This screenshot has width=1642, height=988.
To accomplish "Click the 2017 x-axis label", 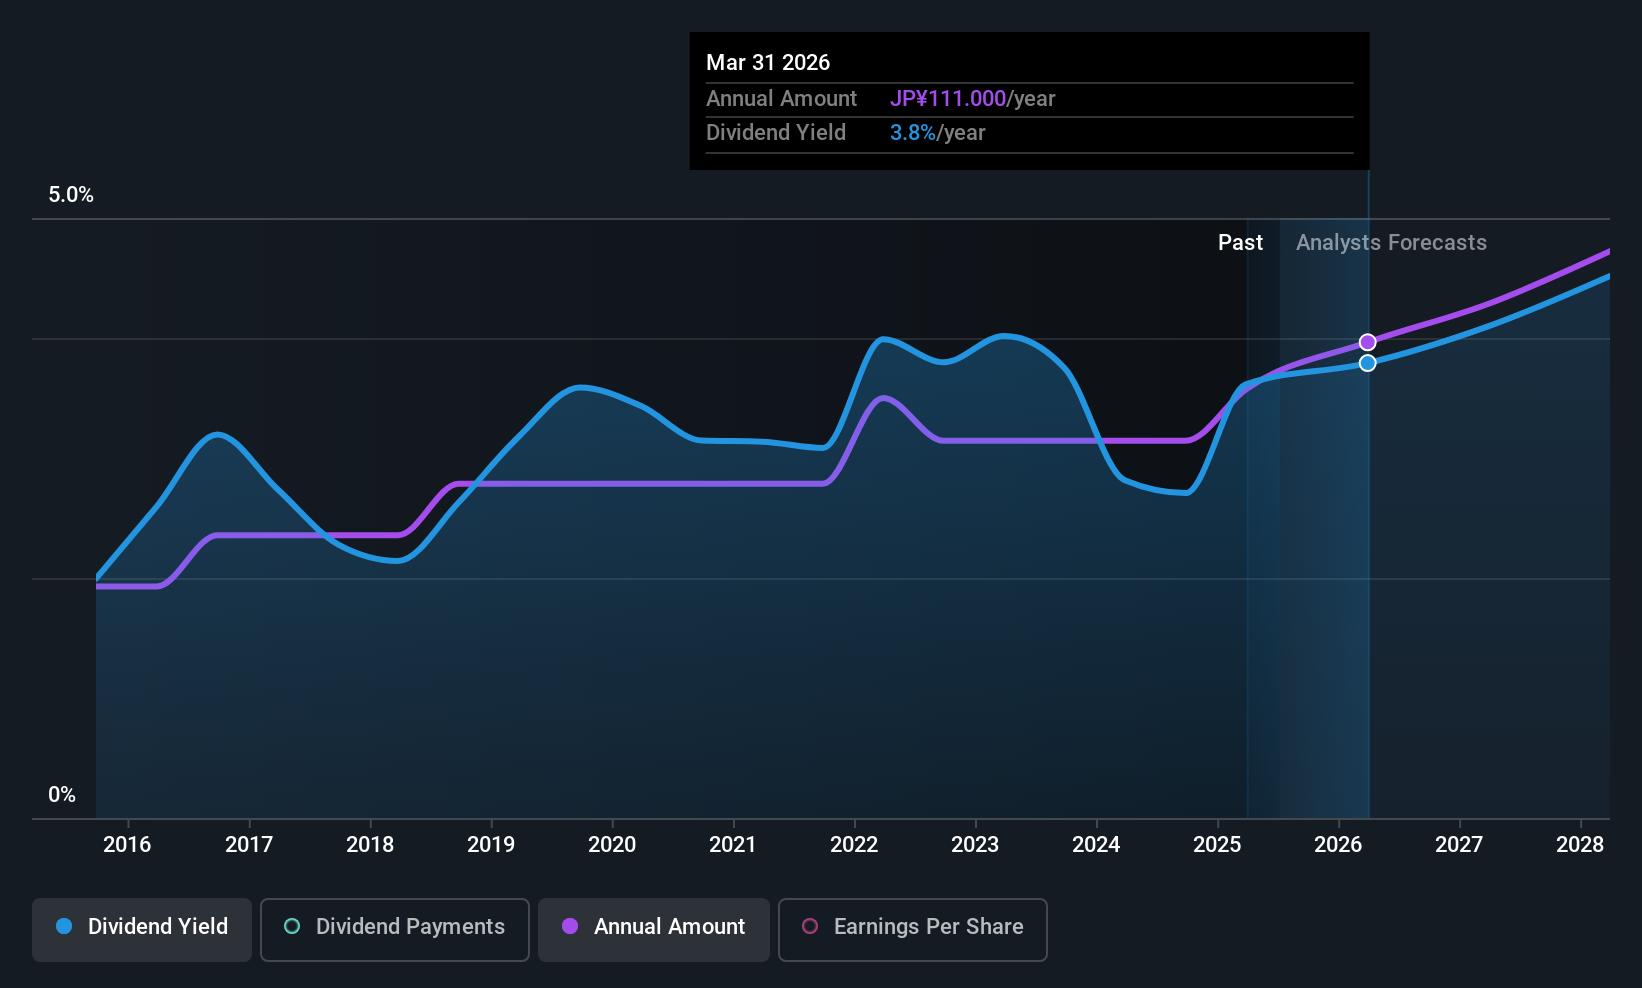I will [249, 845].
